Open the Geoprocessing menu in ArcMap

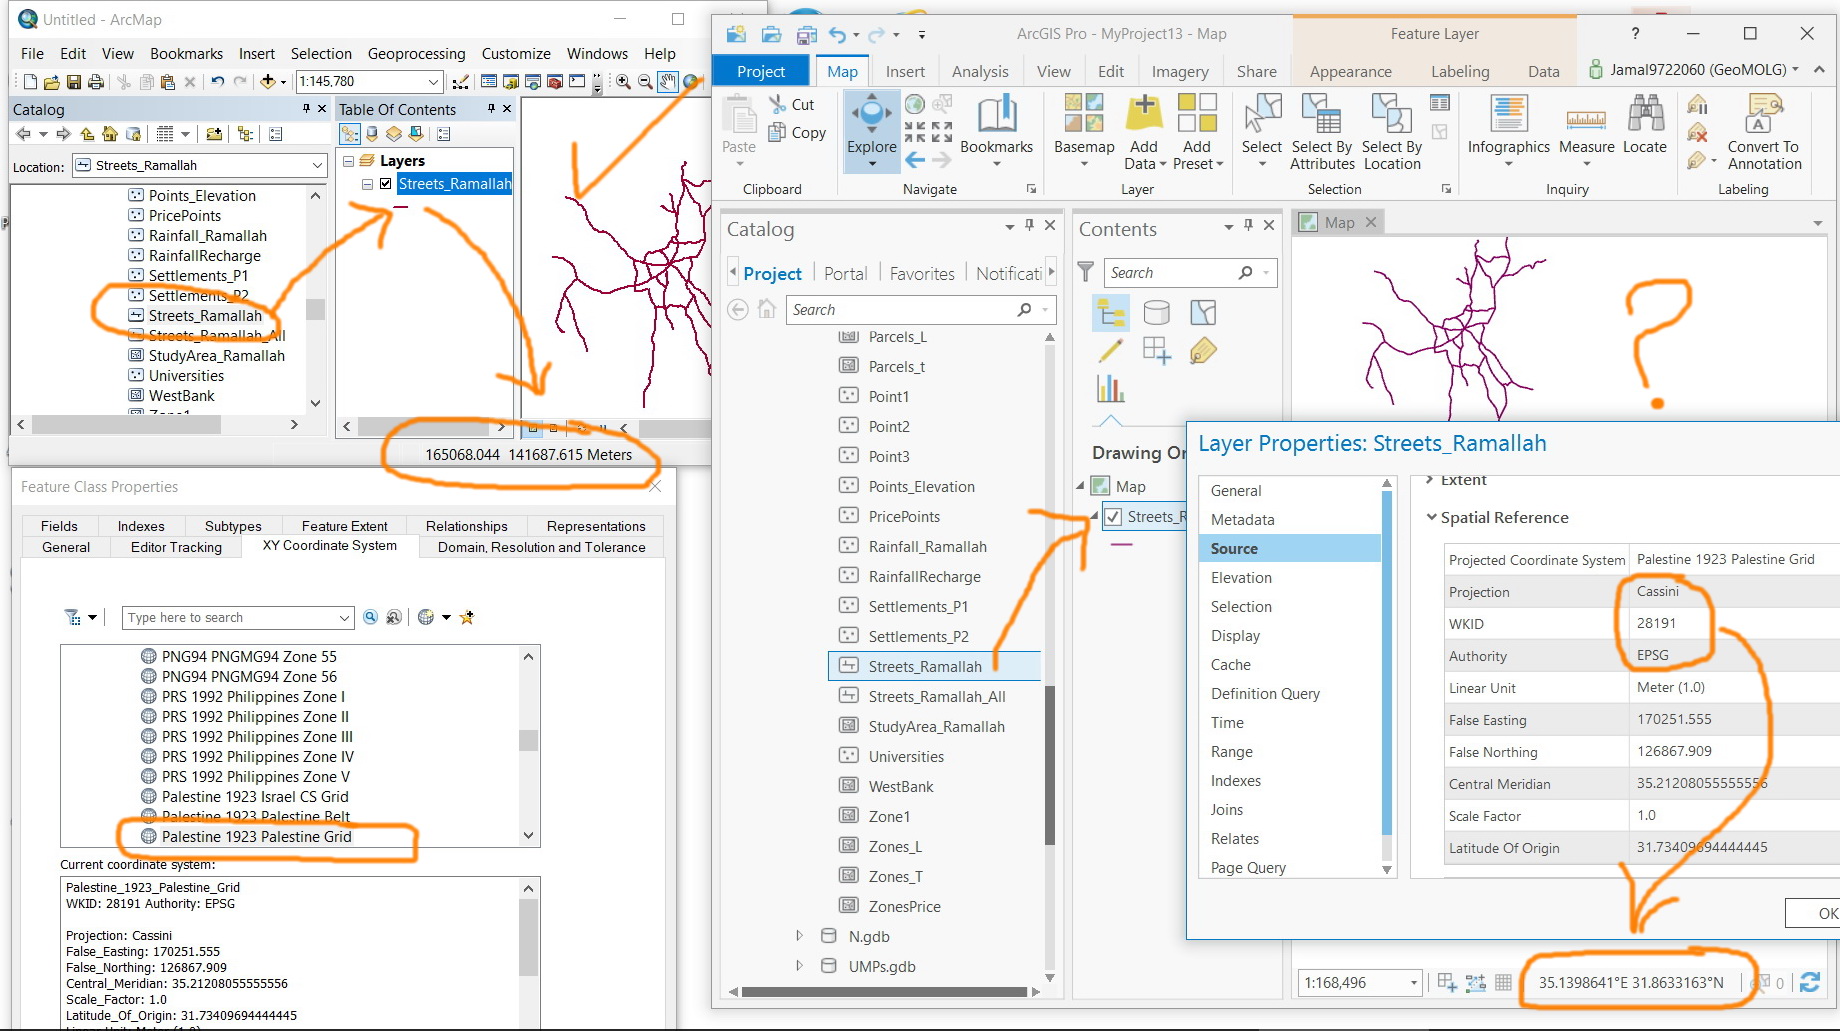click(x=416, y=54)
